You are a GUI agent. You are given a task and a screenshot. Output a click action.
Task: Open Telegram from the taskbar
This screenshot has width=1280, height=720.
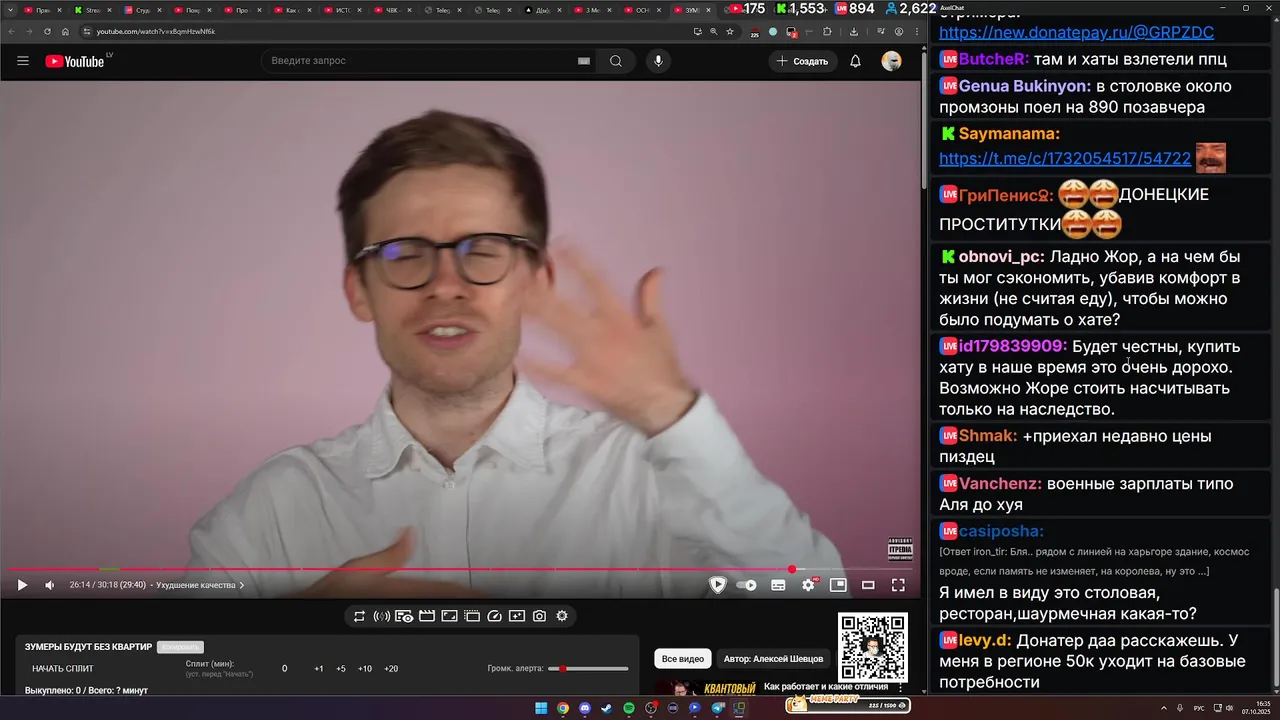click(717, 708)
